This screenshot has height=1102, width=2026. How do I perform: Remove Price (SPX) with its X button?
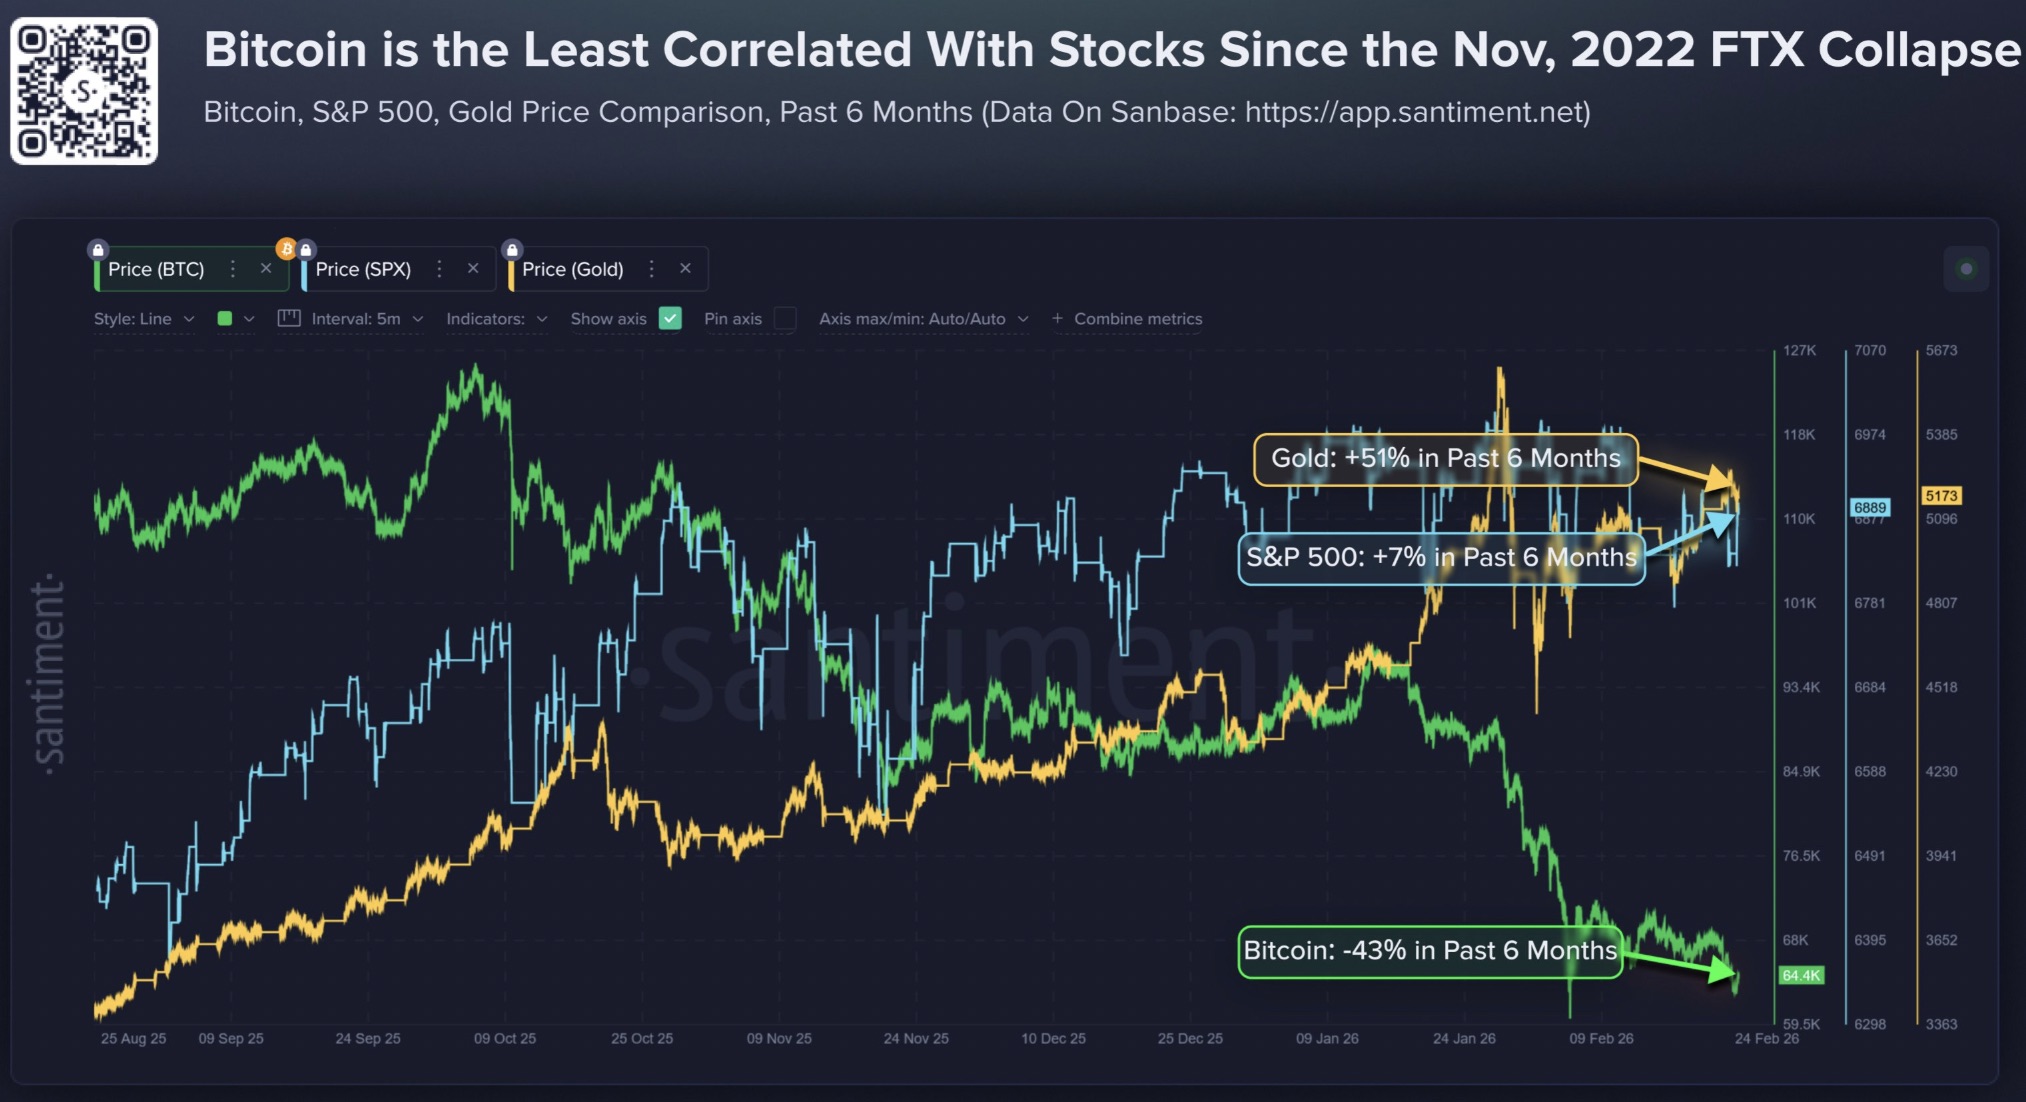(x=472, y=268)
